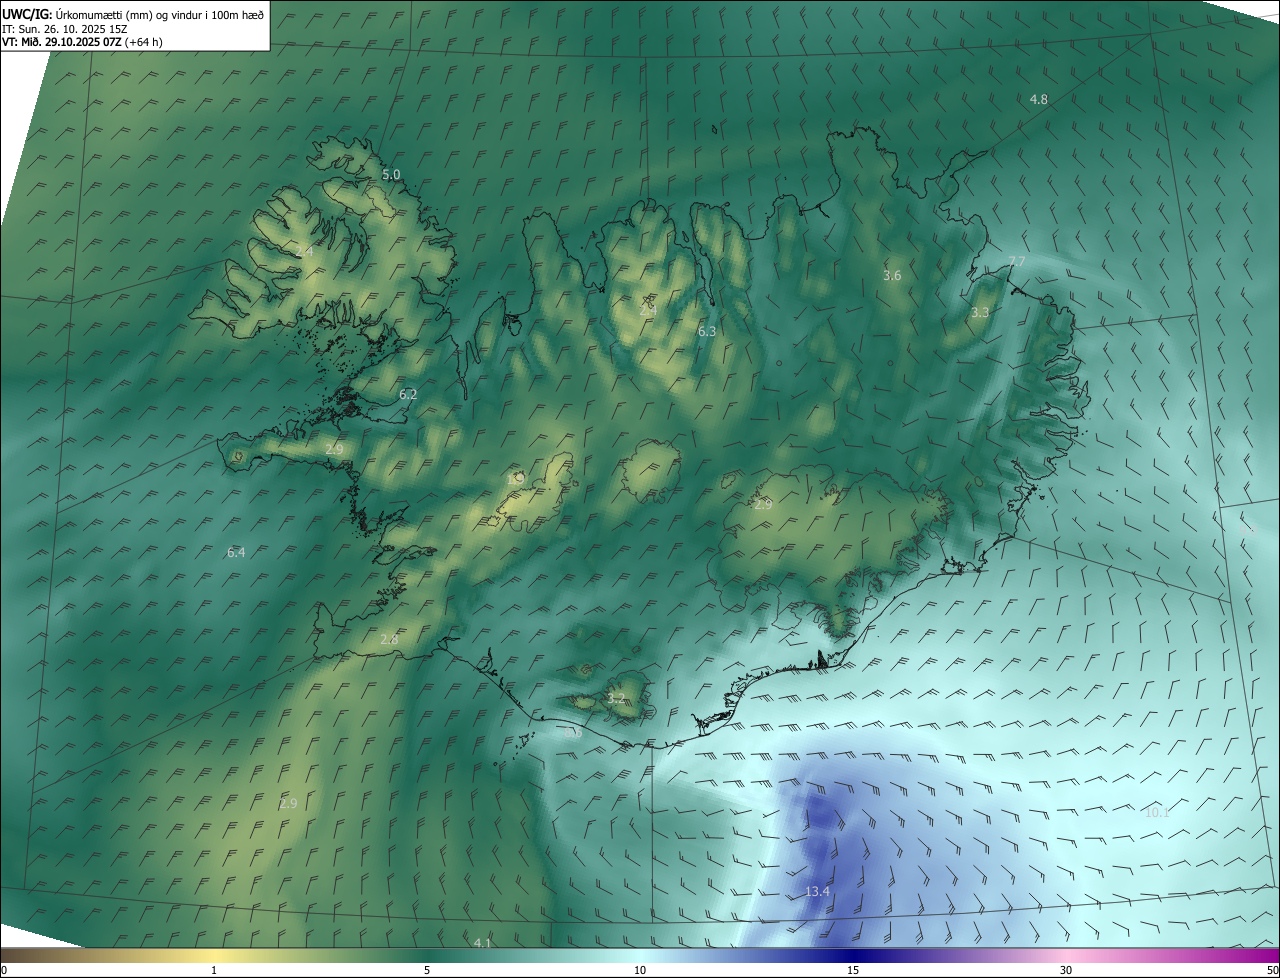Click the valid time 'VT: Mið. 29.10.2025 07Z (+64 h)'
Image resolution: width=1280 pixels, height=978 pixels.
pos(82,42)
